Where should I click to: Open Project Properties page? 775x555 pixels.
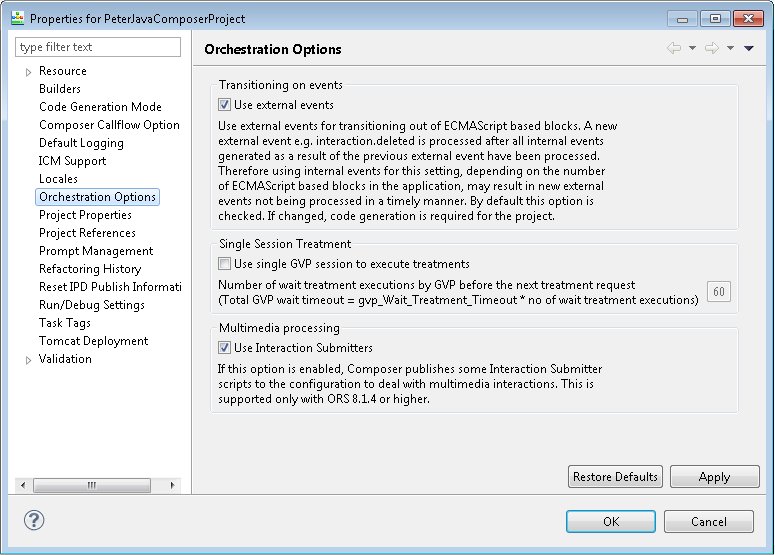[86, 215]
